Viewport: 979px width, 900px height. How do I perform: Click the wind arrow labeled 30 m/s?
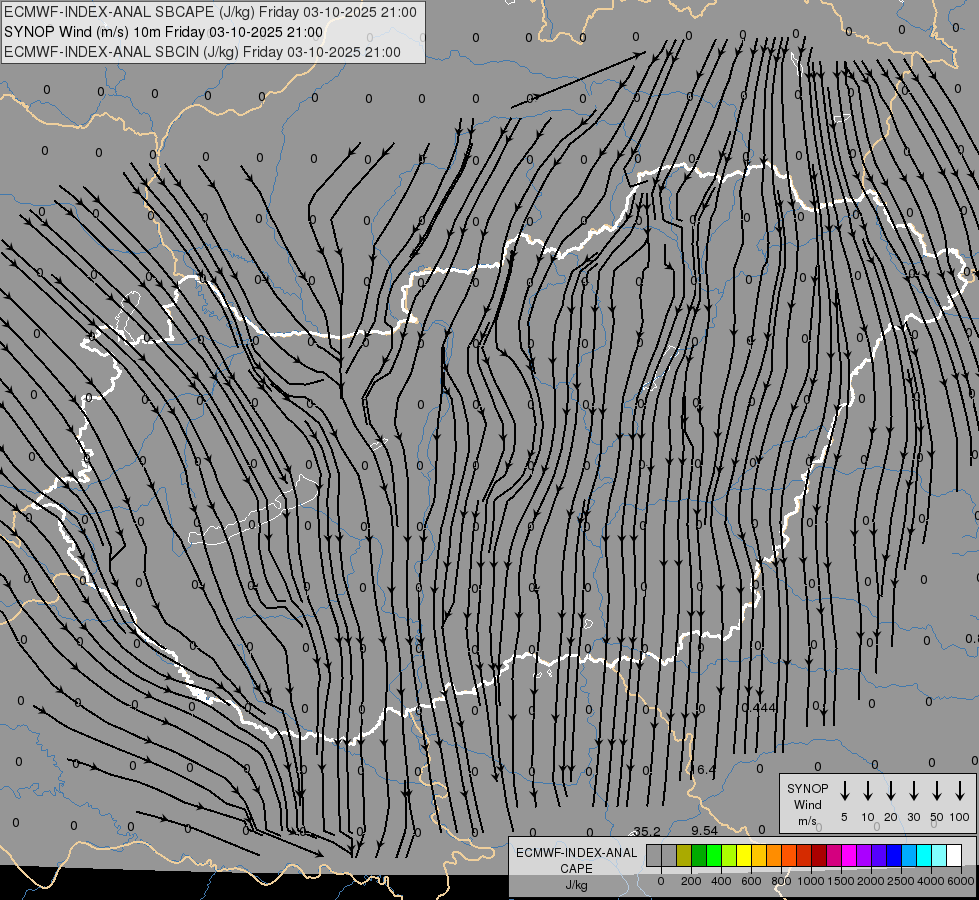pos(913,790)
